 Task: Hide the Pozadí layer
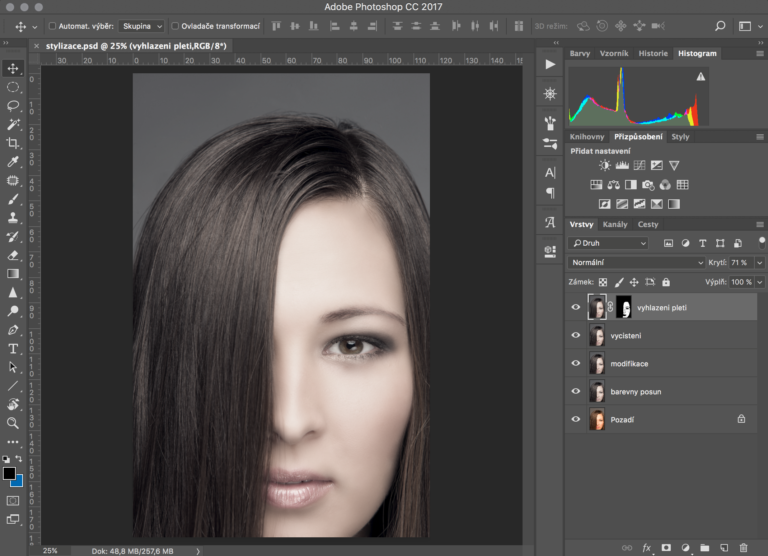pos(575,420)
